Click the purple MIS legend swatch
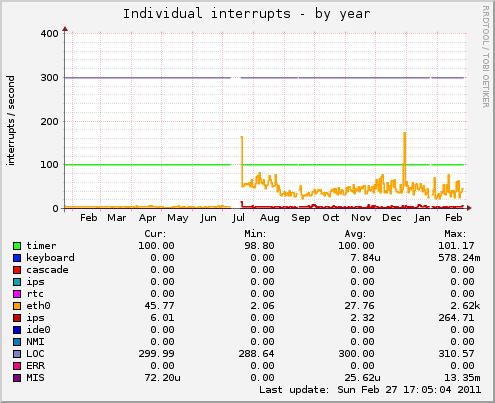Image resolution: width=495 pixels, height=403 pixels. tap(17, 378)
